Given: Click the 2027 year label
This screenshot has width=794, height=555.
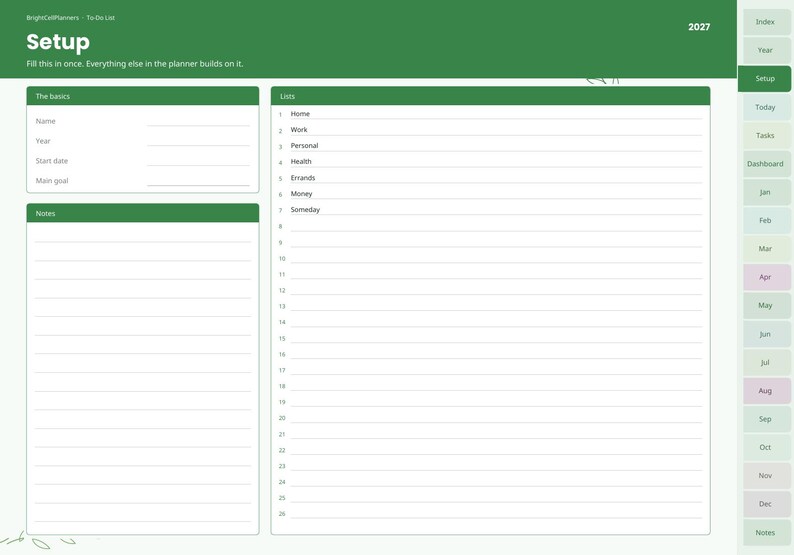Looking at the screenshot, I should [x=699, y=27].
